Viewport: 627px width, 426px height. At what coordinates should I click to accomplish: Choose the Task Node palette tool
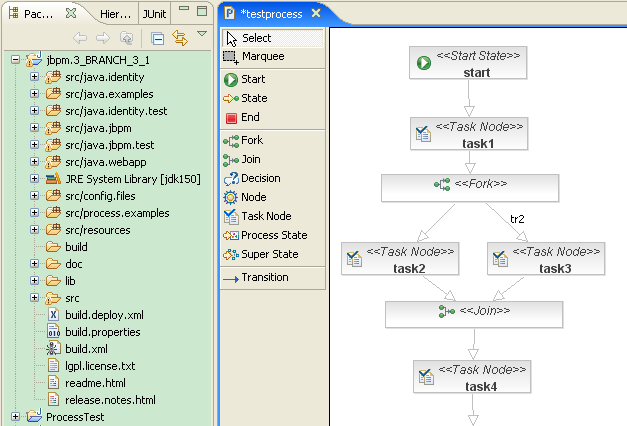[265, 216]
